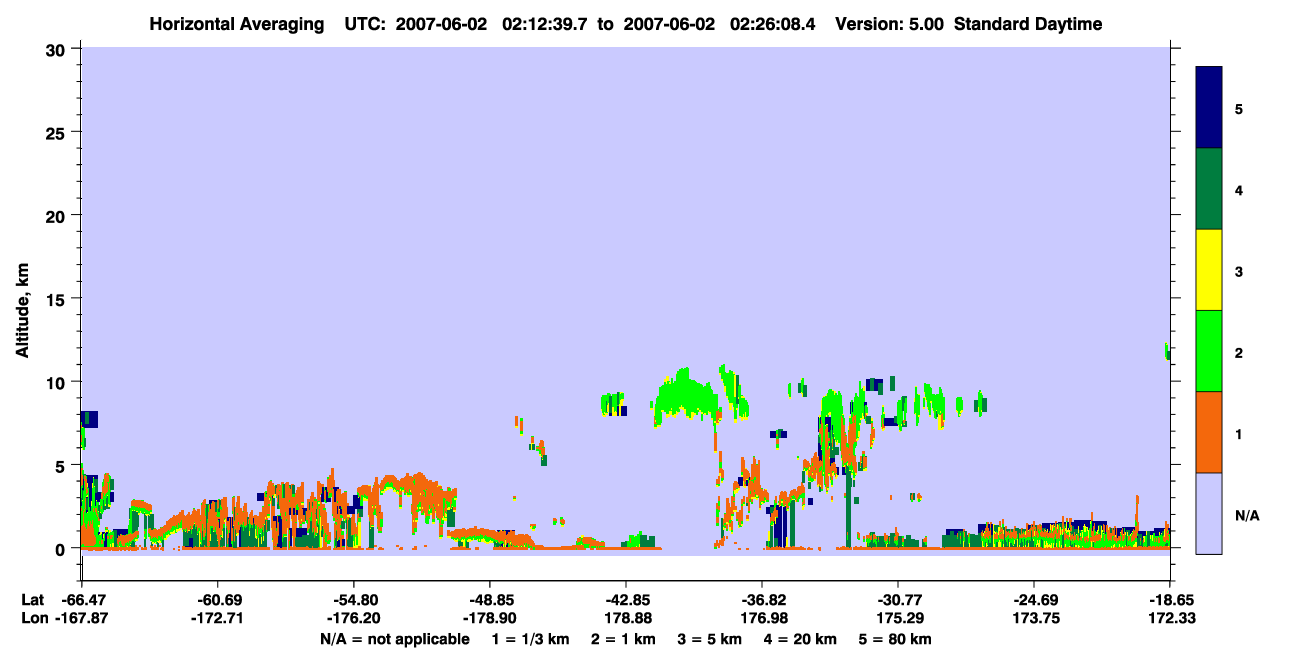
Task: Click the 'Horizontal Averaging' title text
Action: (236, 24)
